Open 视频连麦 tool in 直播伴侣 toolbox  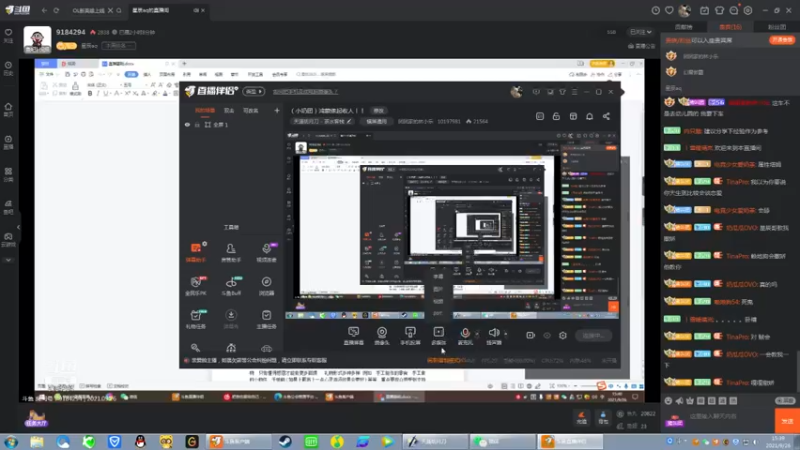[x=266, y=252]
